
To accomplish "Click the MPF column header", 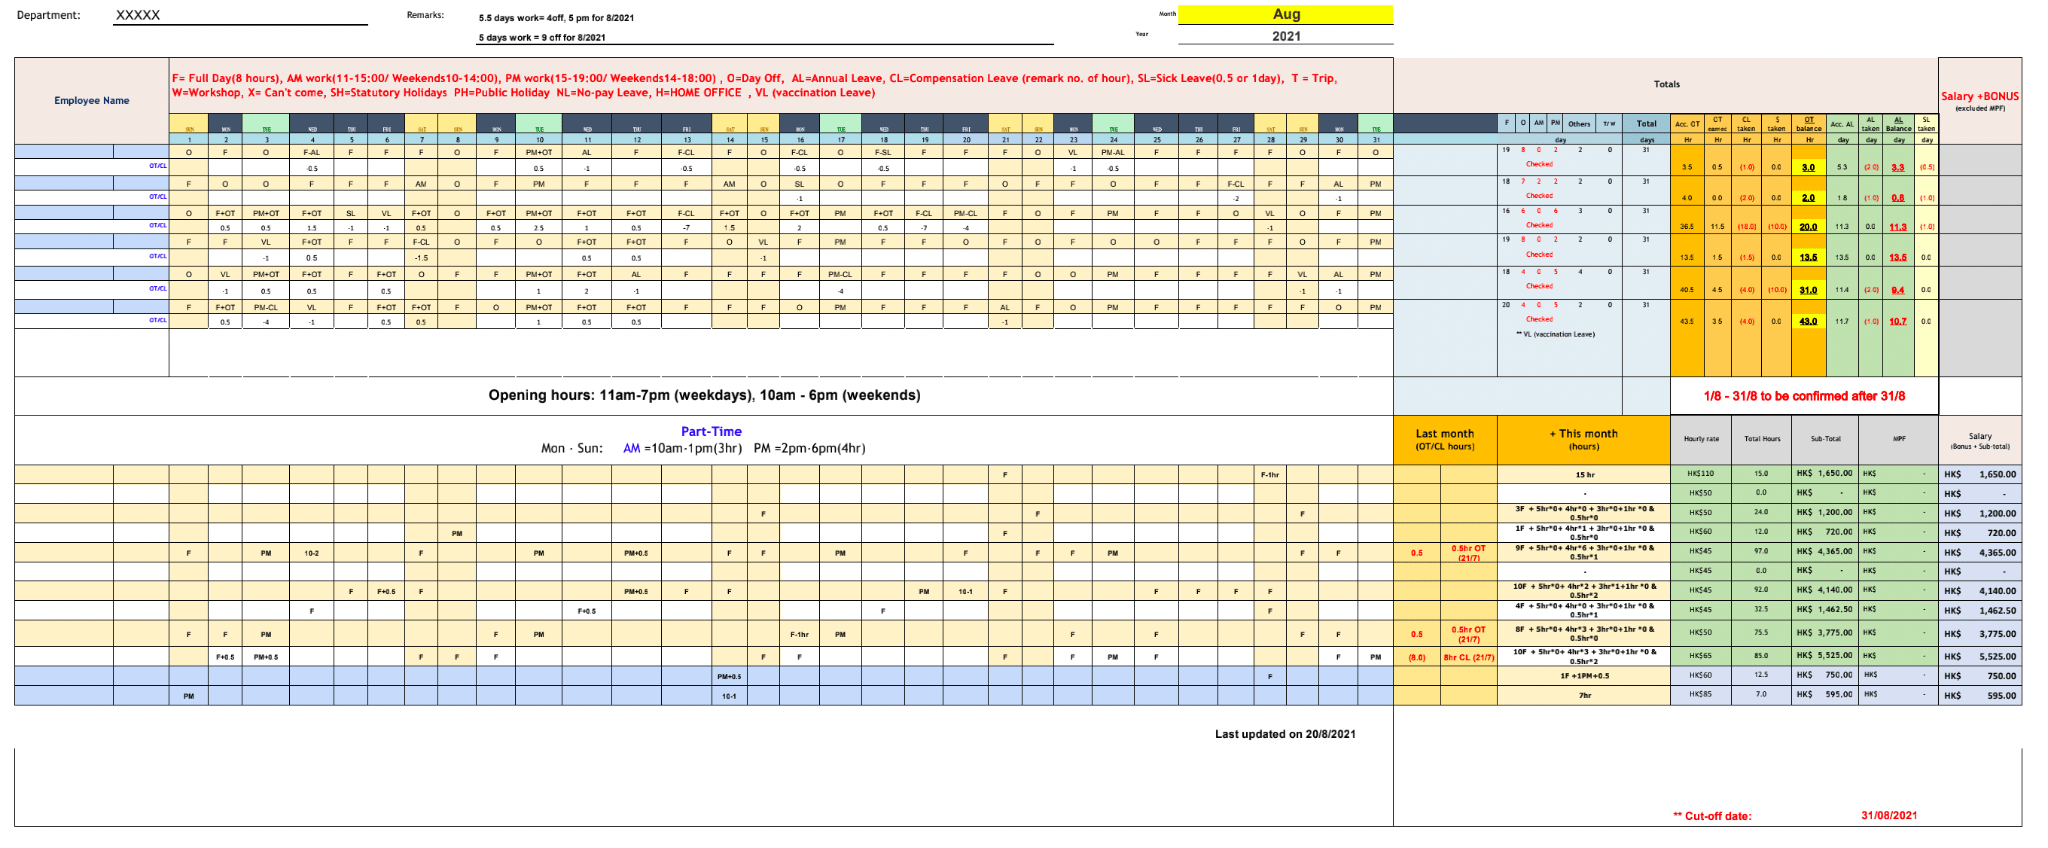I will [1899, 439].
